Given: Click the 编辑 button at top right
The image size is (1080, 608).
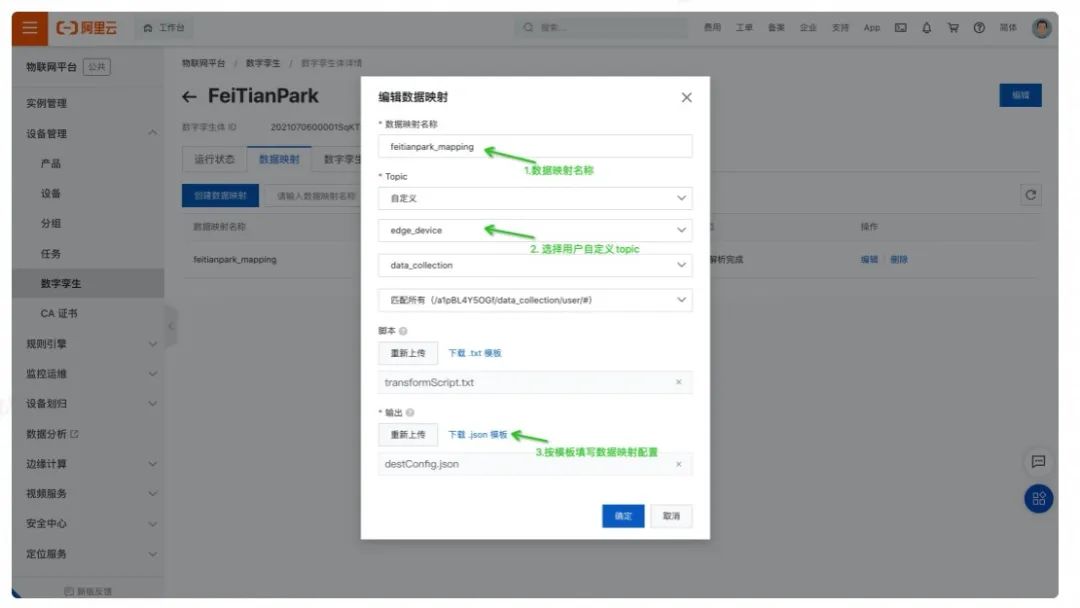Looking at the screenshot, I should [1020, 95].
